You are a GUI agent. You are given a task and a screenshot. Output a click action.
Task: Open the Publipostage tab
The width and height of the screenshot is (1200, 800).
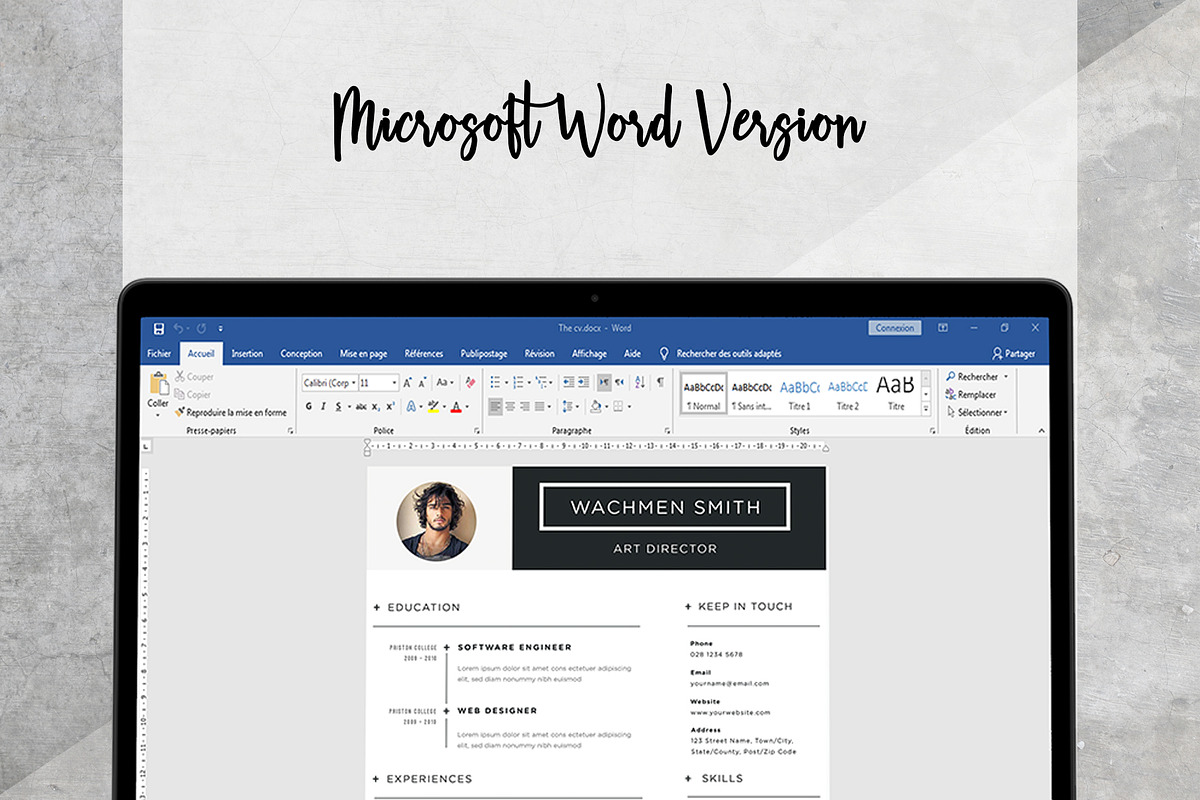click(484, 353)
